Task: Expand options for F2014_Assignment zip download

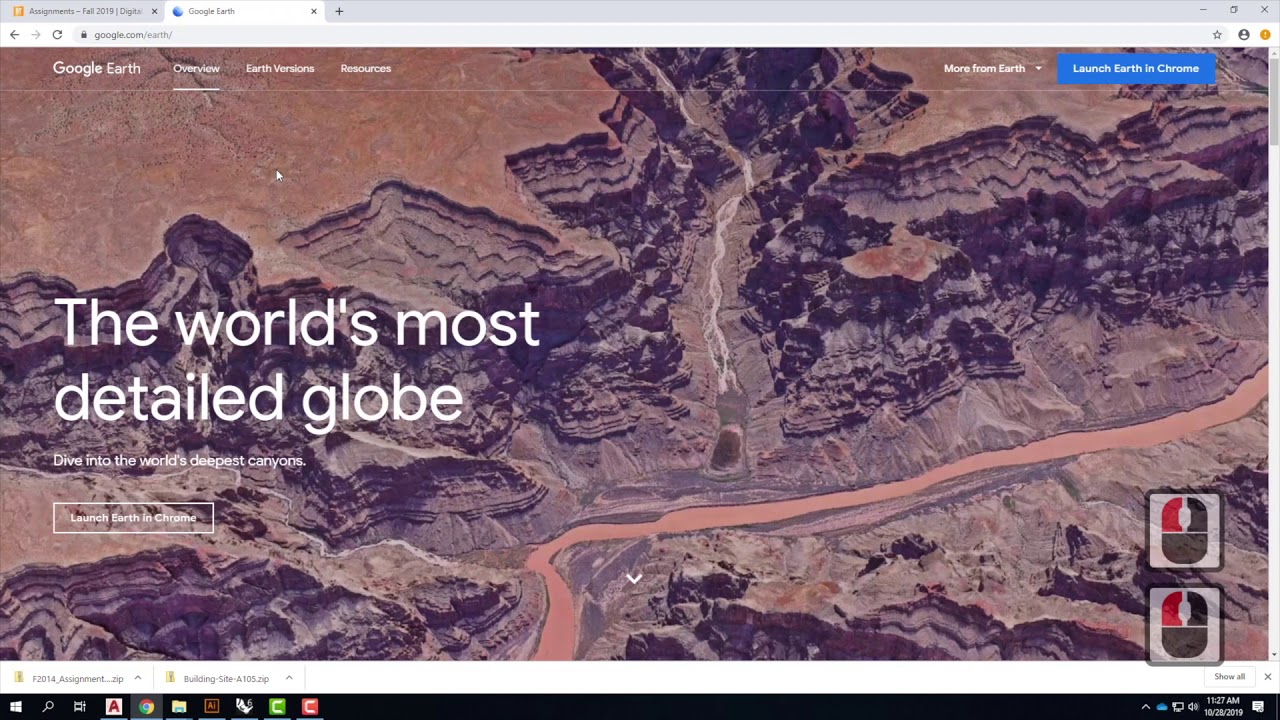Action: (138, 678)
